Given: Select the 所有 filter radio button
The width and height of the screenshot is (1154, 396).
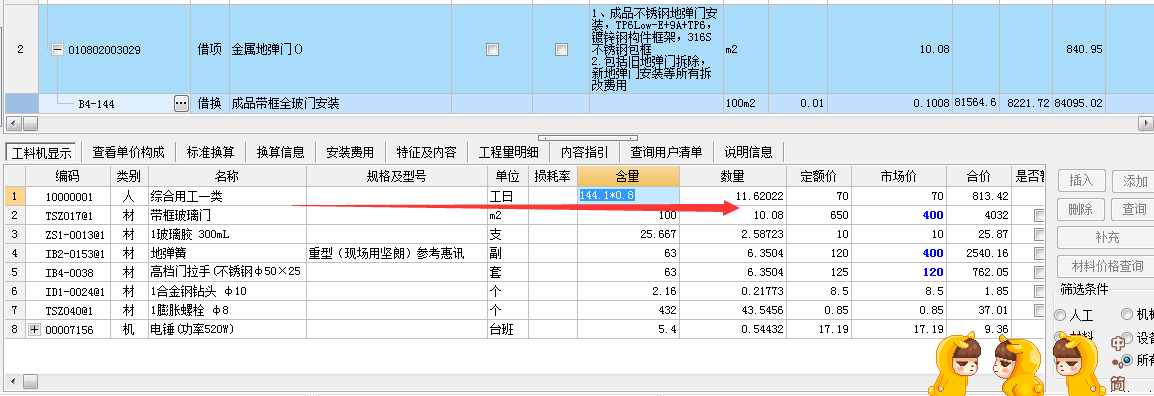Looking at the screenshot, I should pyautogui.click(x=1126, y=360).
